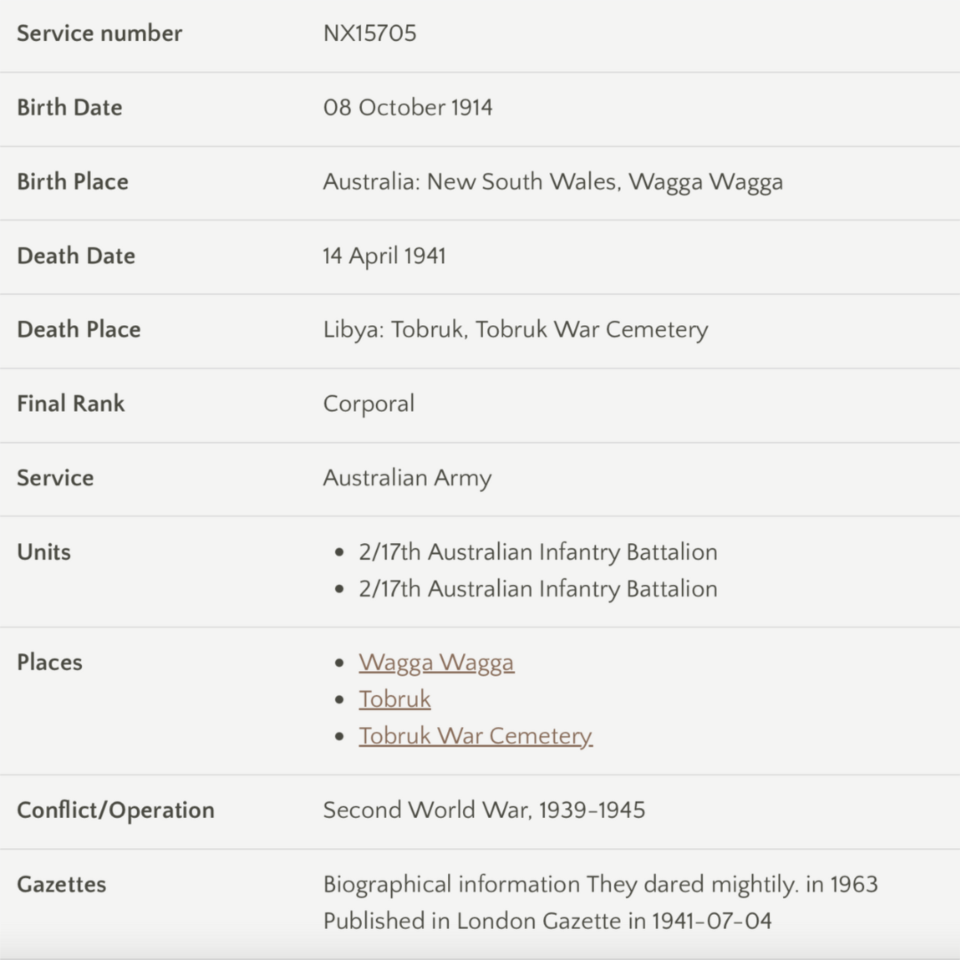
Task: Select the death date 14 April 1941
Action: (384, 256)
